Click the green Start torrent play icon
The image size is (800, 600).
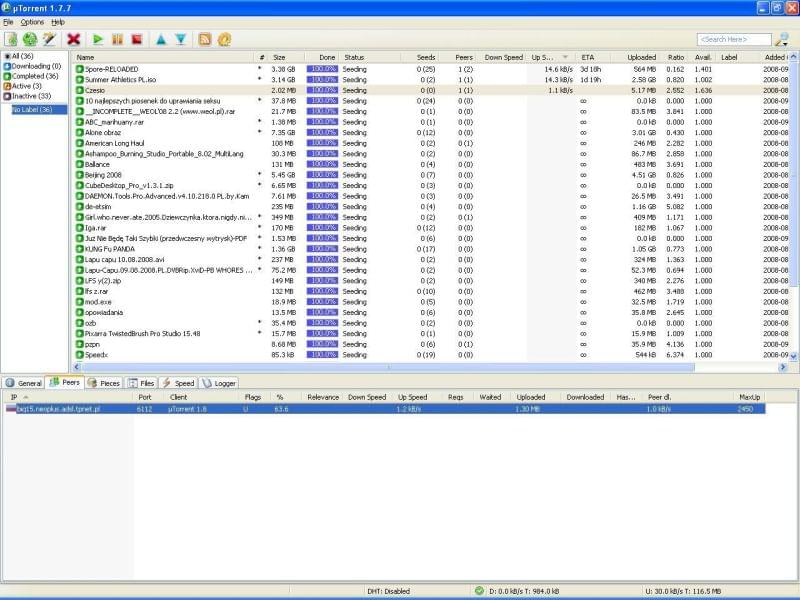pos(98,39)
